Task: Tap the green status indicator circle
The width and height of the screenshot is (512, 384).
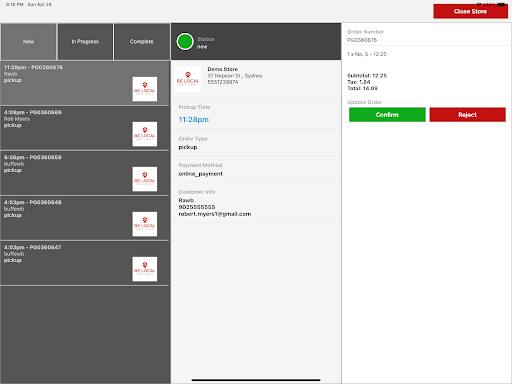Action: (x=185, y=42)
